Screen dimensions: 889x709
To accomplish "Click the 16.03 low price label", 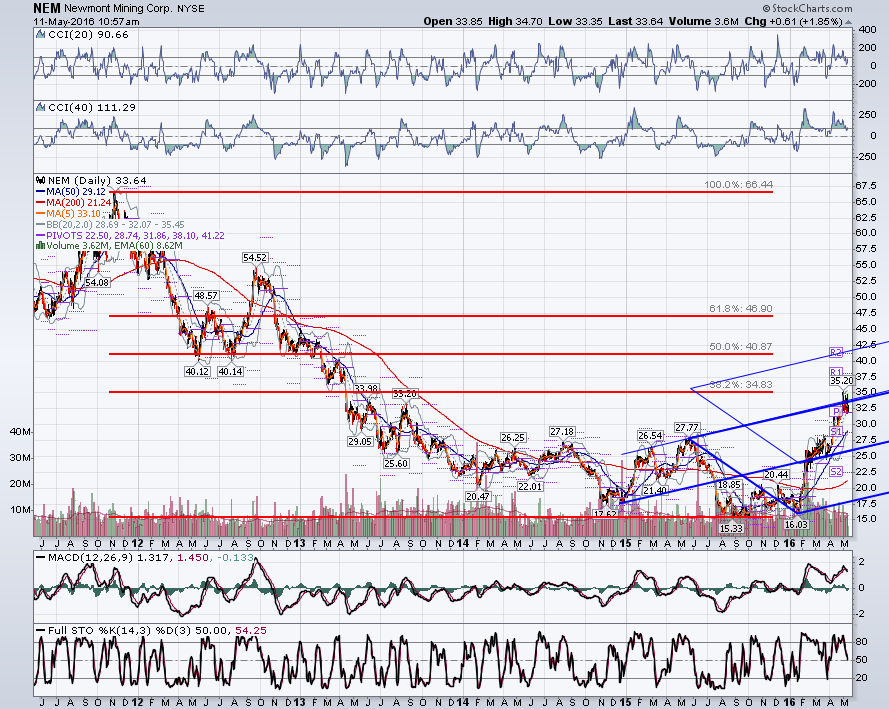I will [795, 524].
